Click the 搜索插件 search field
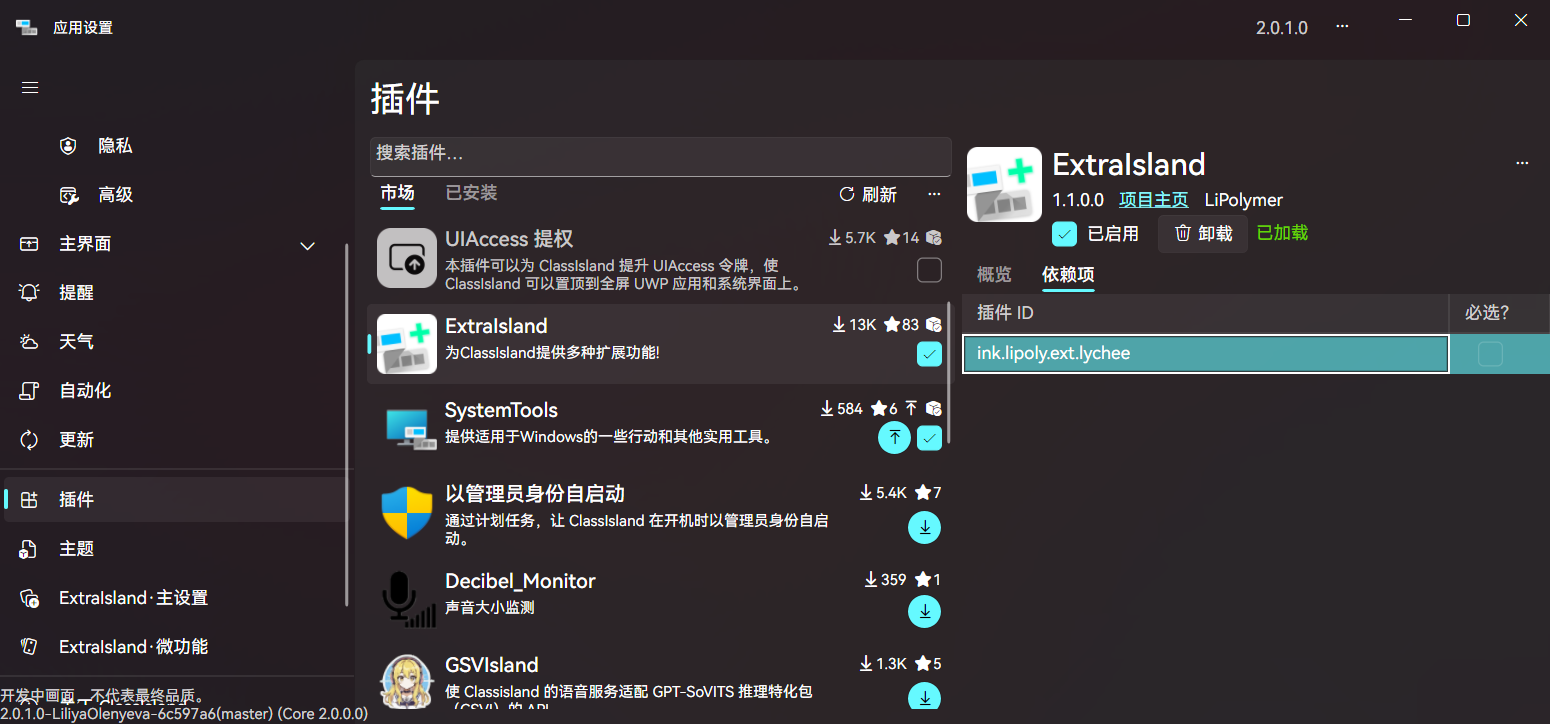 click(660, 154)
